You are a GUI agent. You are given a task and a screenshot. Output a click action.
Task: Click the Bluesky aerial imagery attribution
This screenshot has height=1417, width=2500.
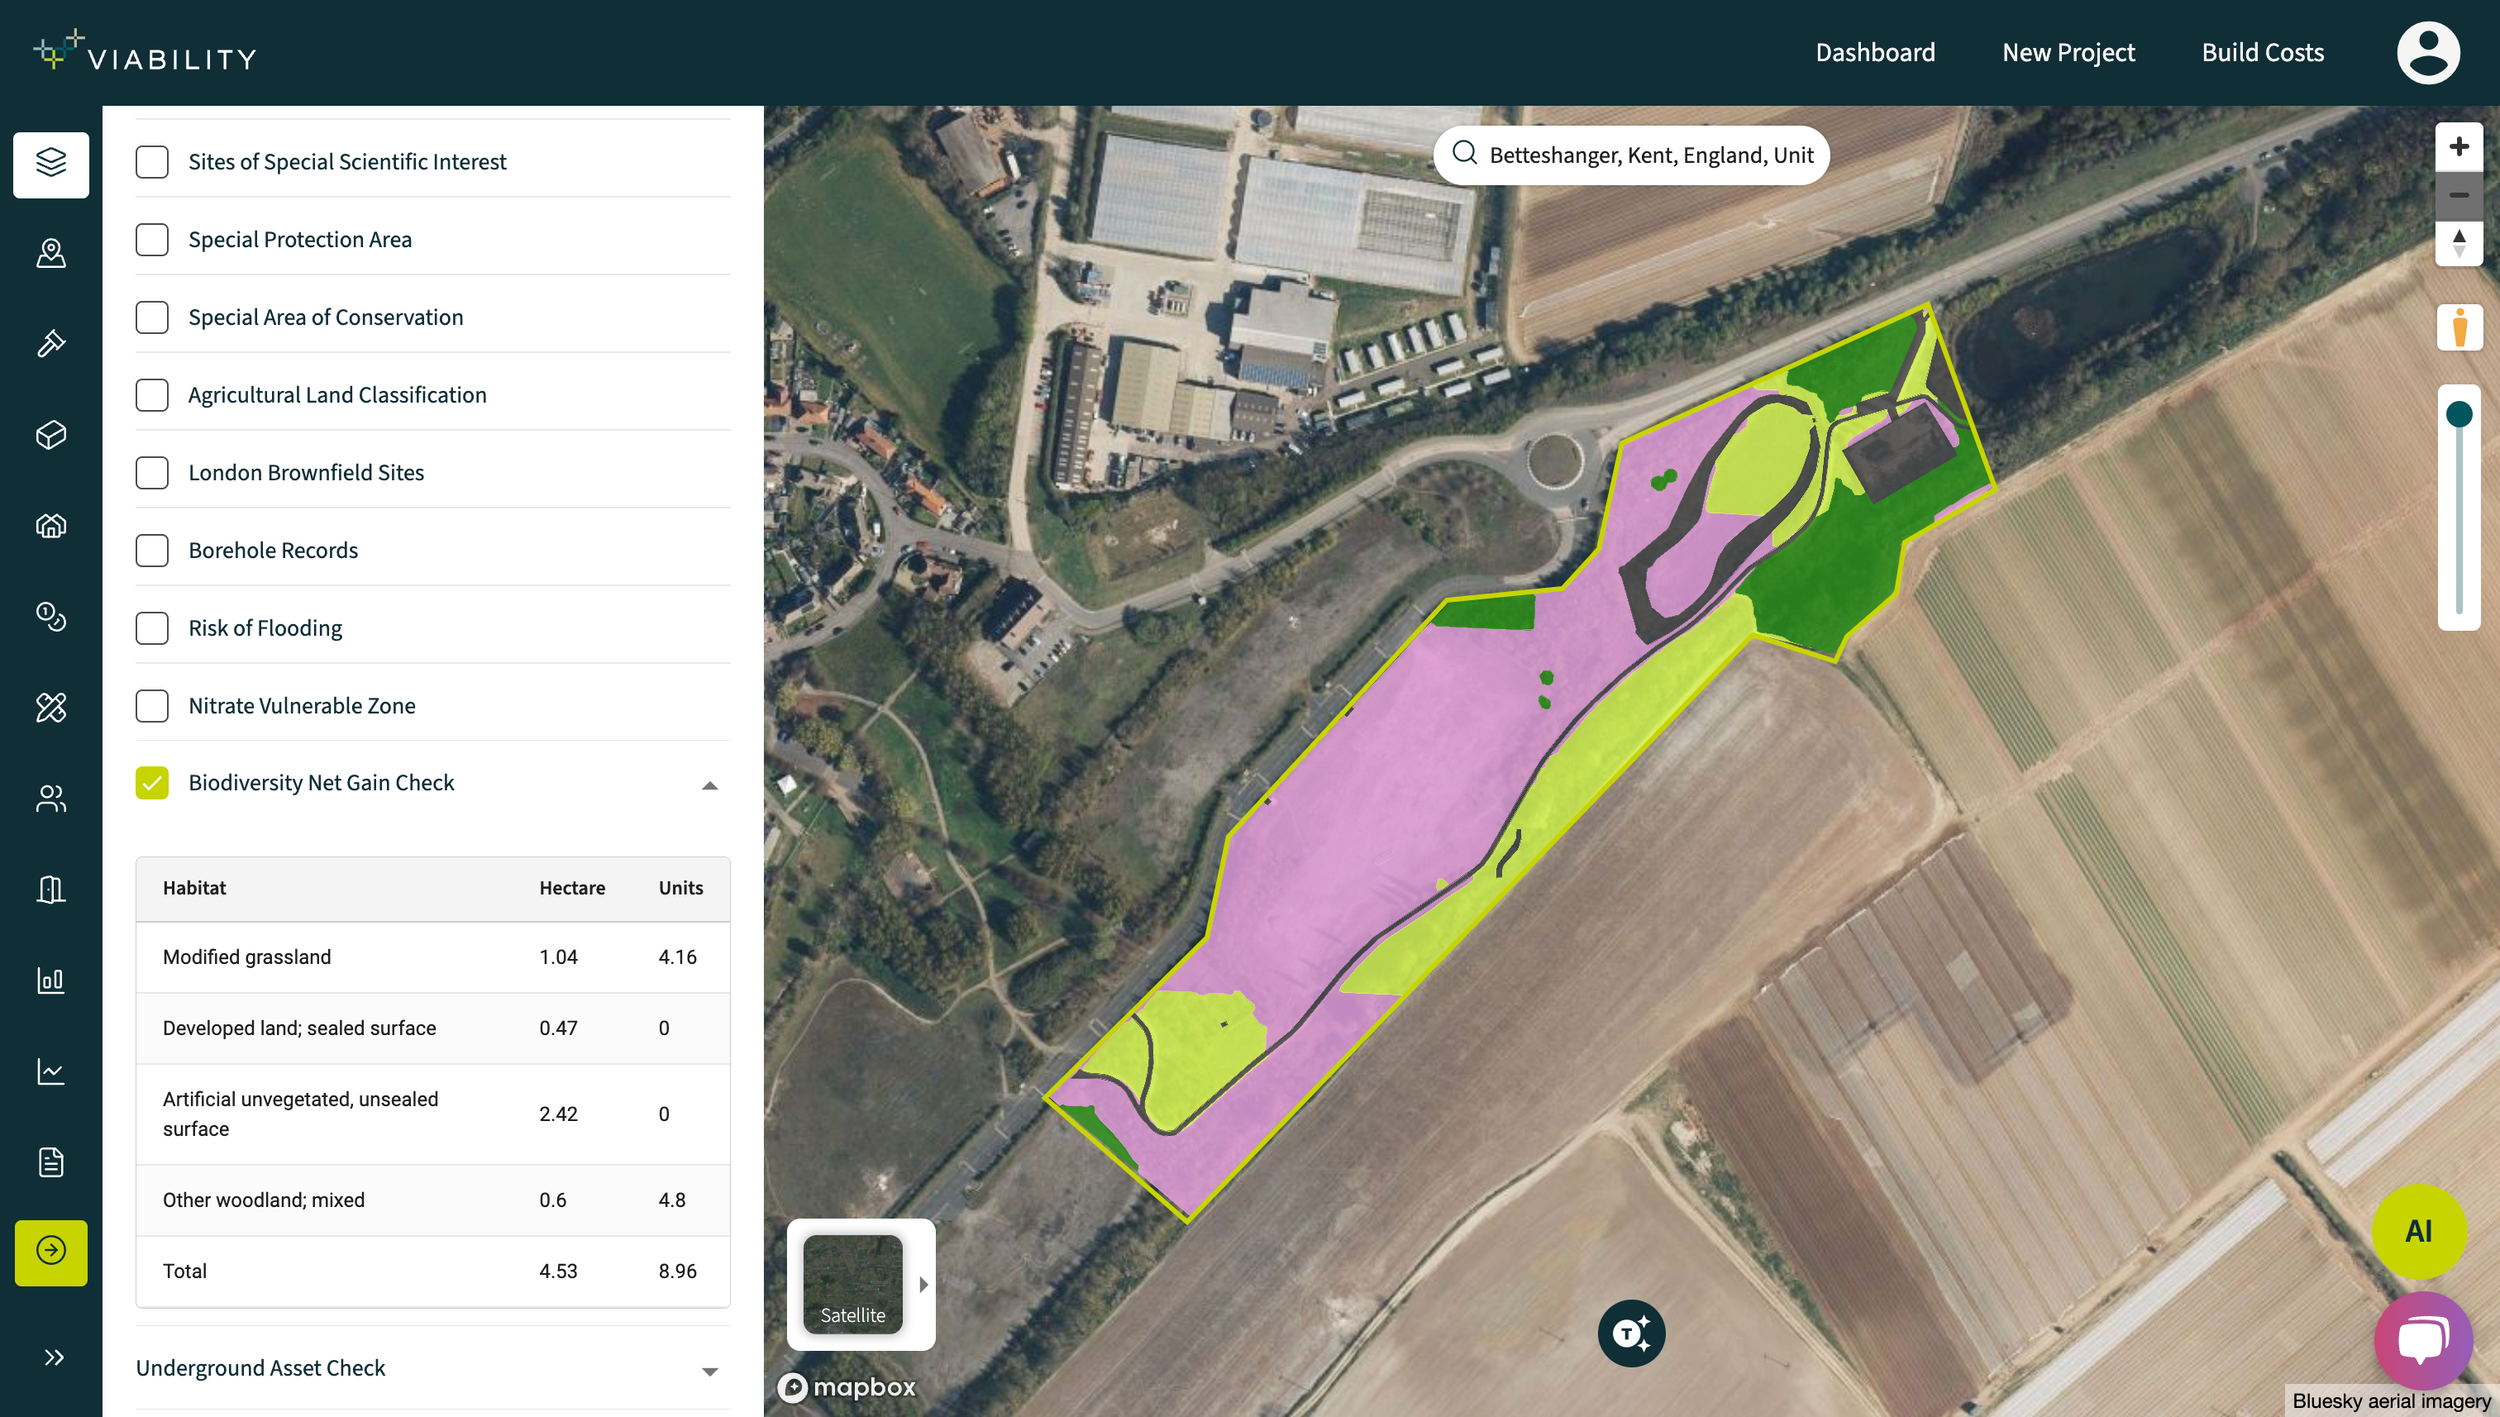2391,1401
